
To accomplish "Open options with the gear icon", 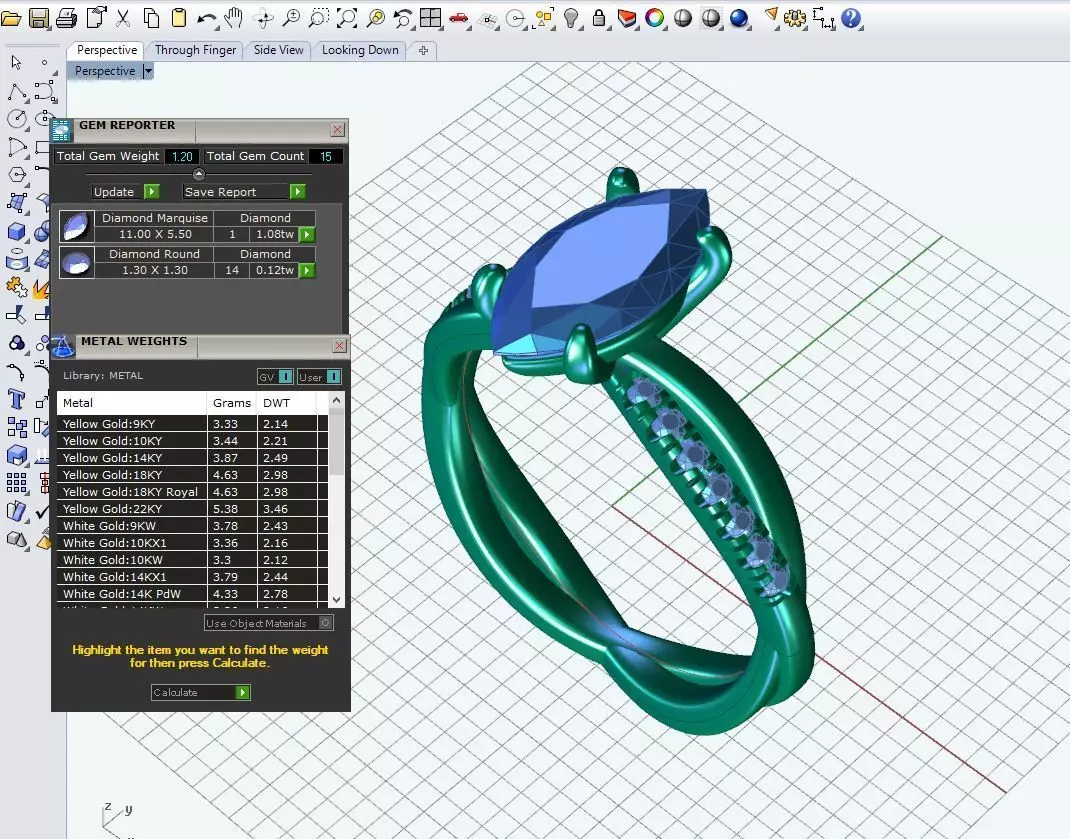I will coord(794,18).
